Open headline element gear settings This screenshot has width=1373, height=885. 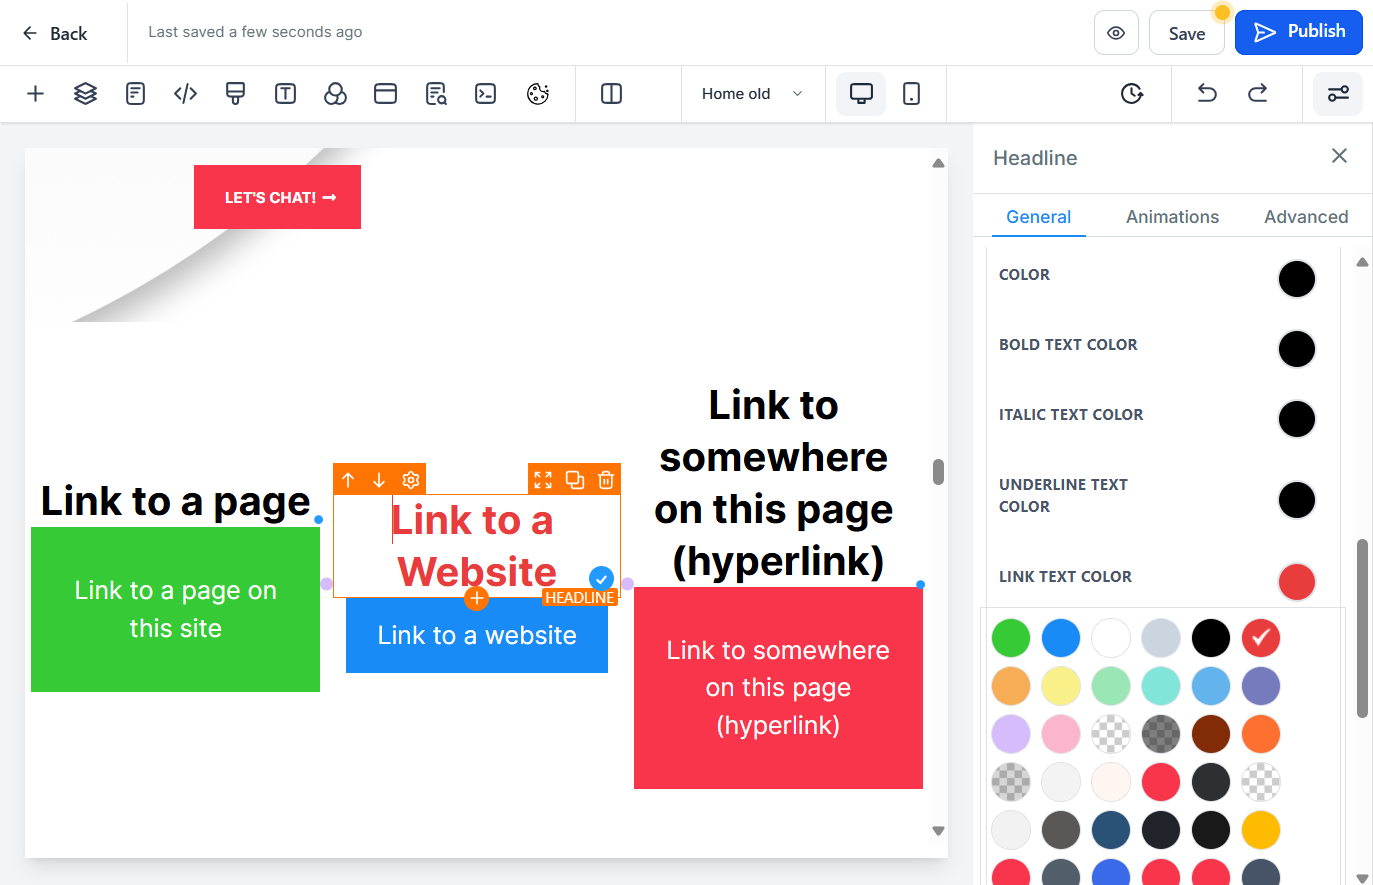[410, 480]
